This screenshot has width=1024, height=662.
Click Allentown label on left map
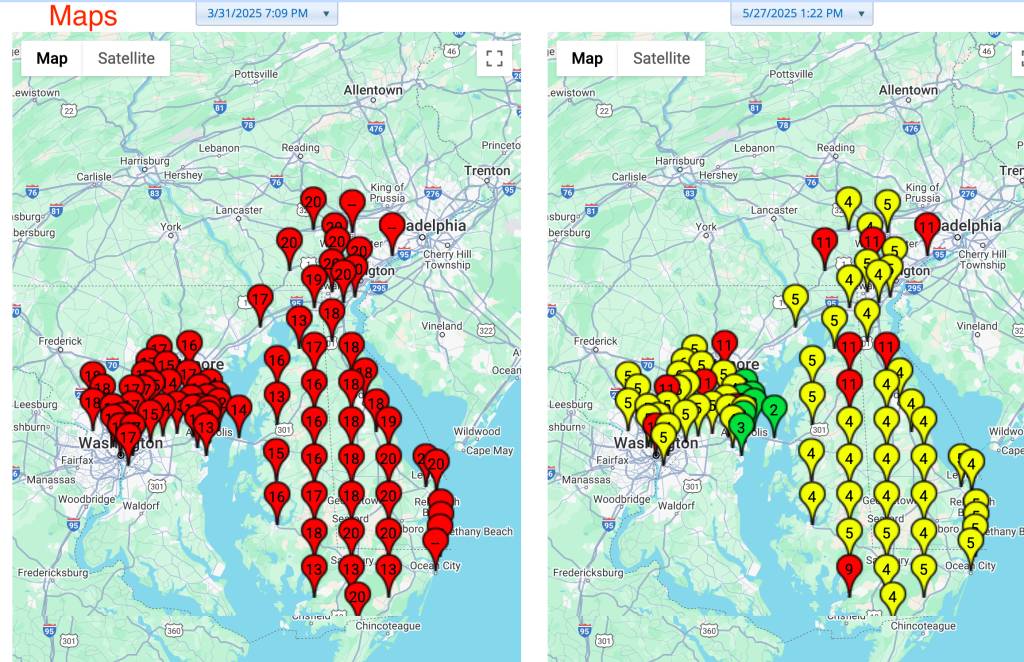click(x=373, y=90)
